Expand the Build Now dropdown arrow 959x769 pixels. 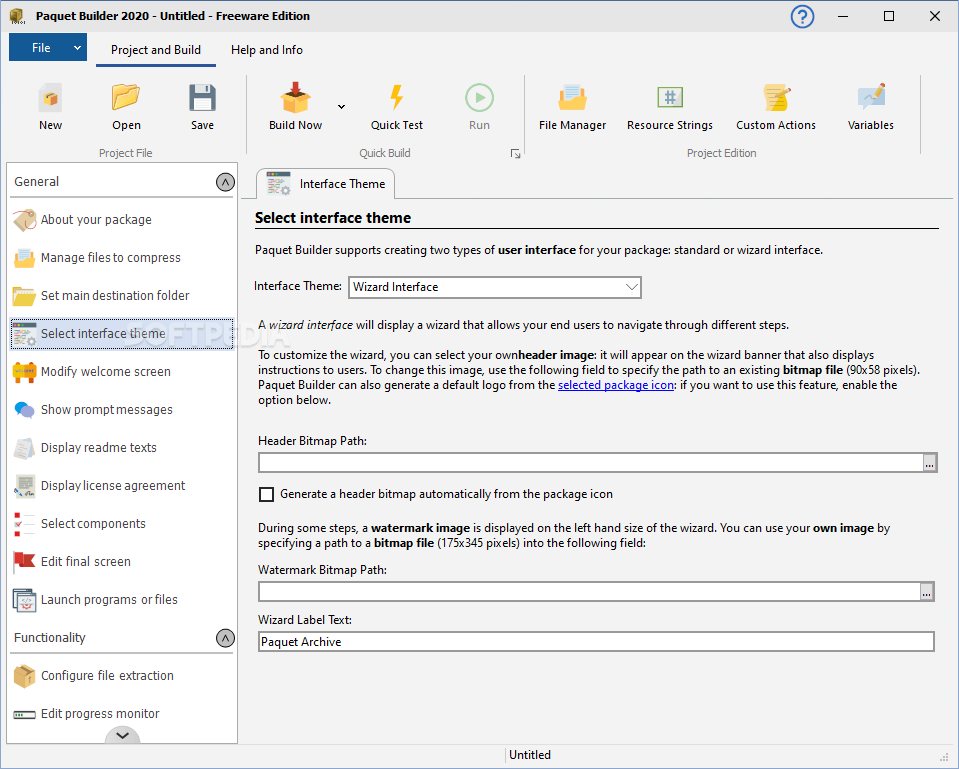pyautogui.click(x=341, y=106)
